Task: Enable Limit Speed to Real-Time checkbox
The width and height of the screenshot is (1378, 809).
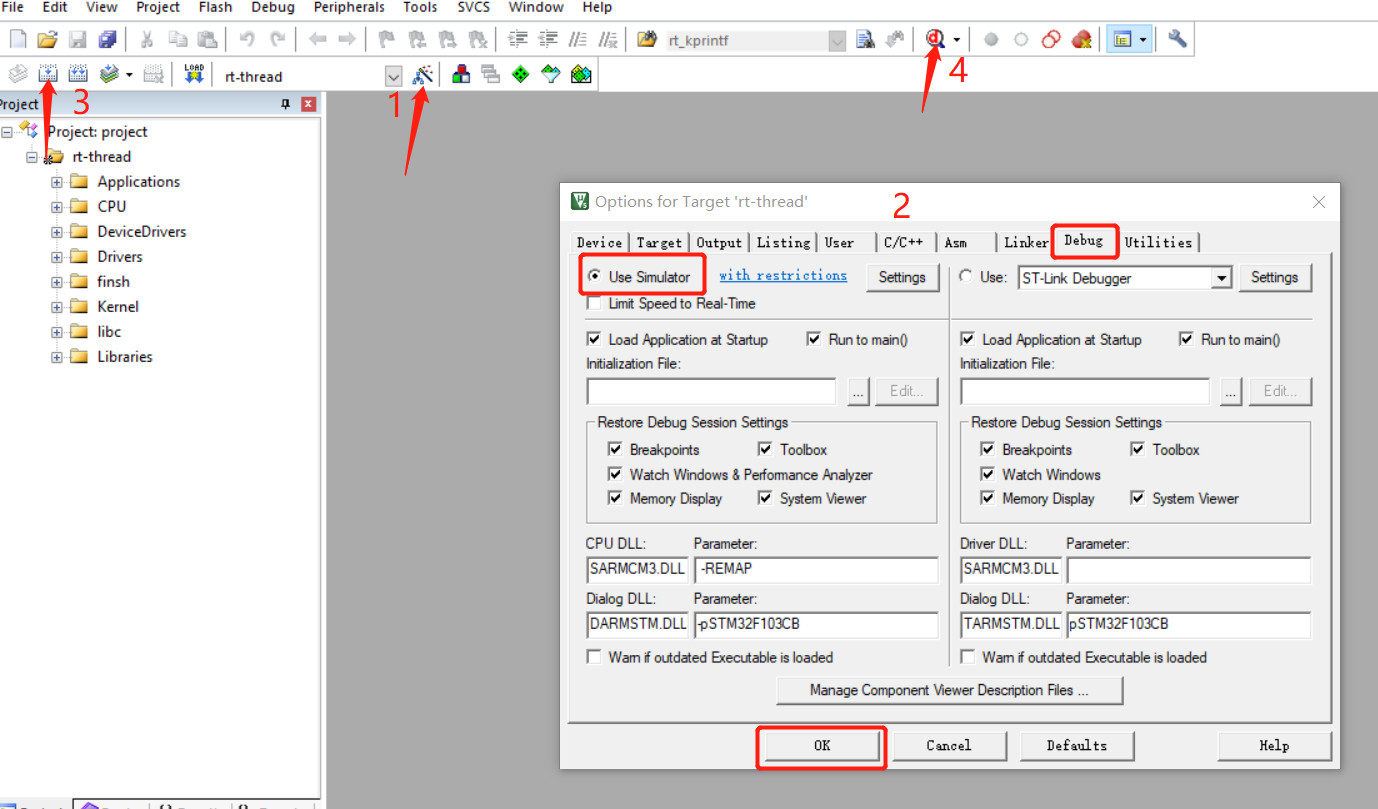Action: pyautogui.click(x=595, y=303)
